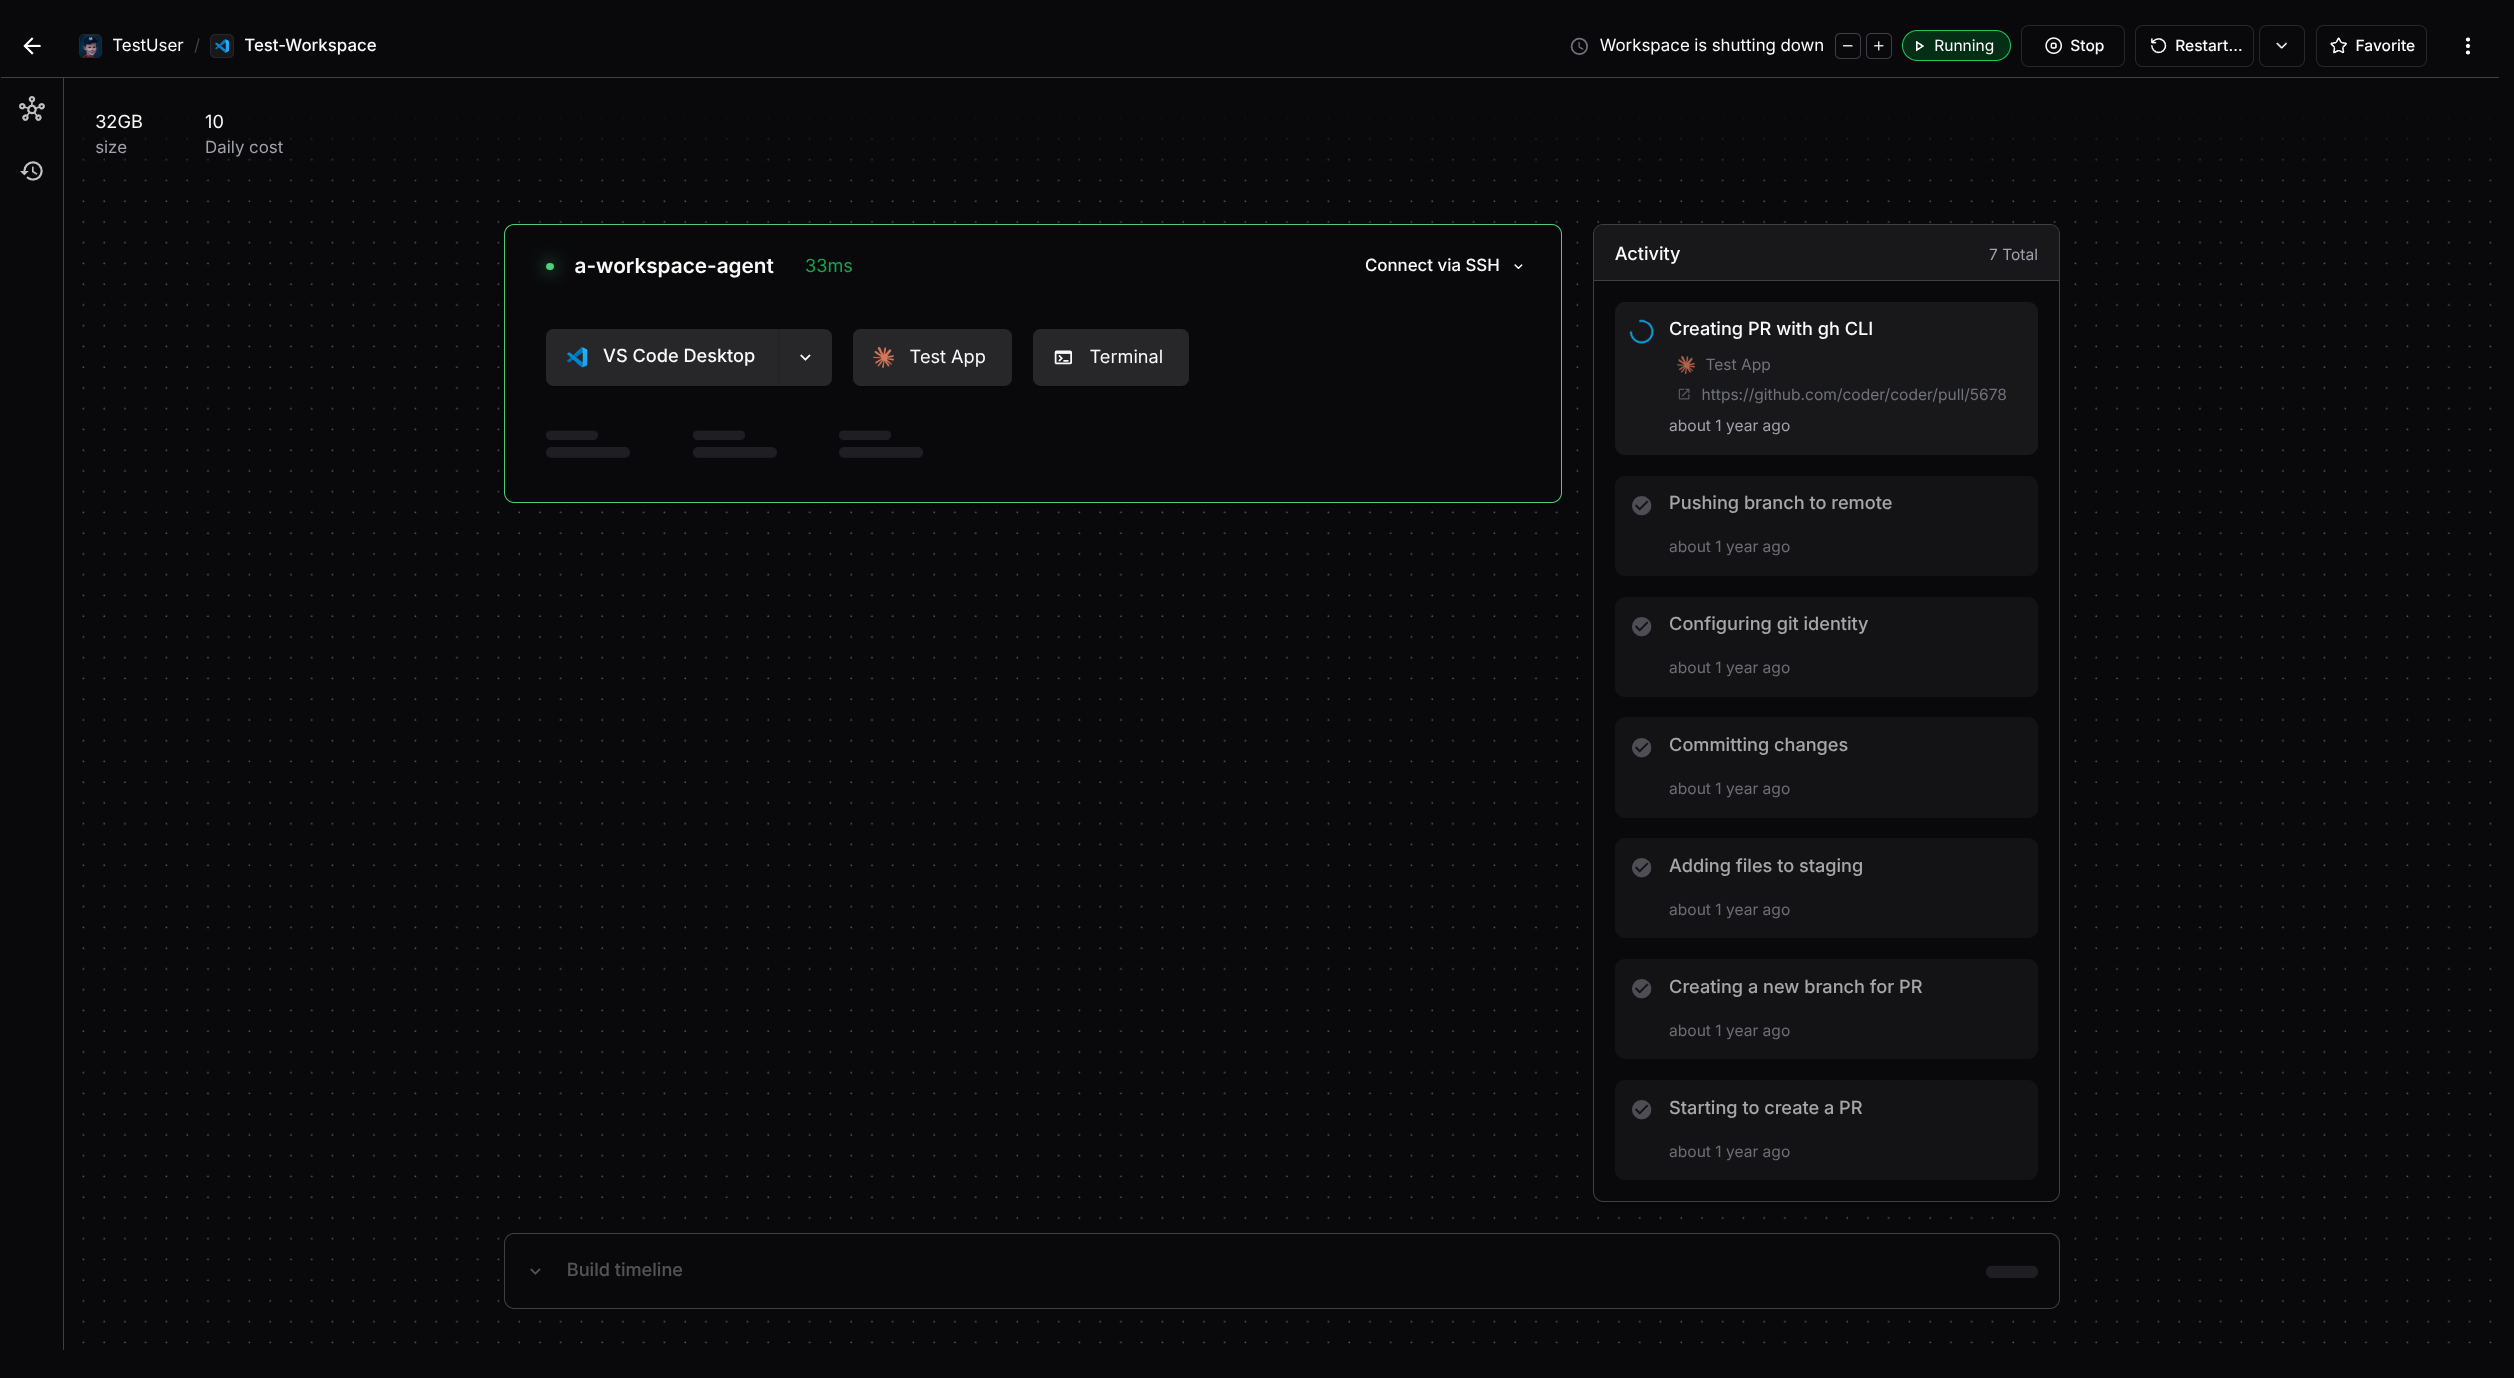
Task: Click the TestUser avatar in the breadcrumb
Action: (91, 46)
